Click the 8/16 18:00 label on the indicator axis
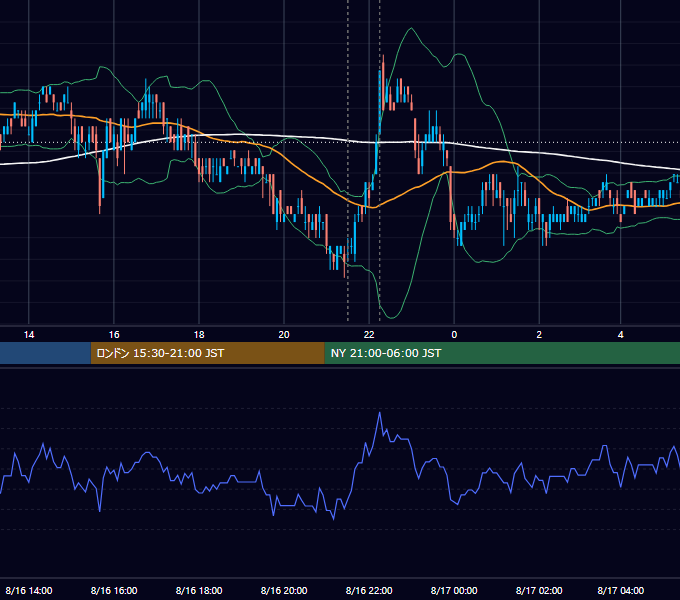 click(x=199, y=590)
